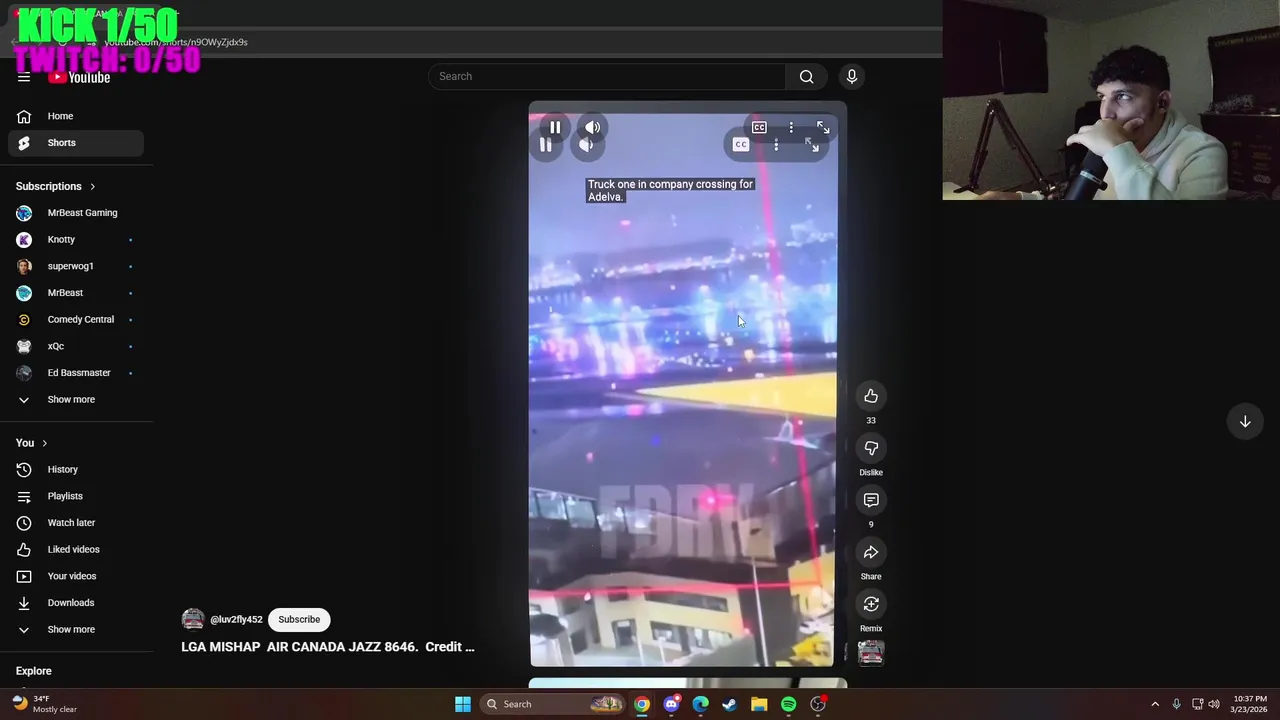
Task: Open the xQc channel
Action: (76, 346)
